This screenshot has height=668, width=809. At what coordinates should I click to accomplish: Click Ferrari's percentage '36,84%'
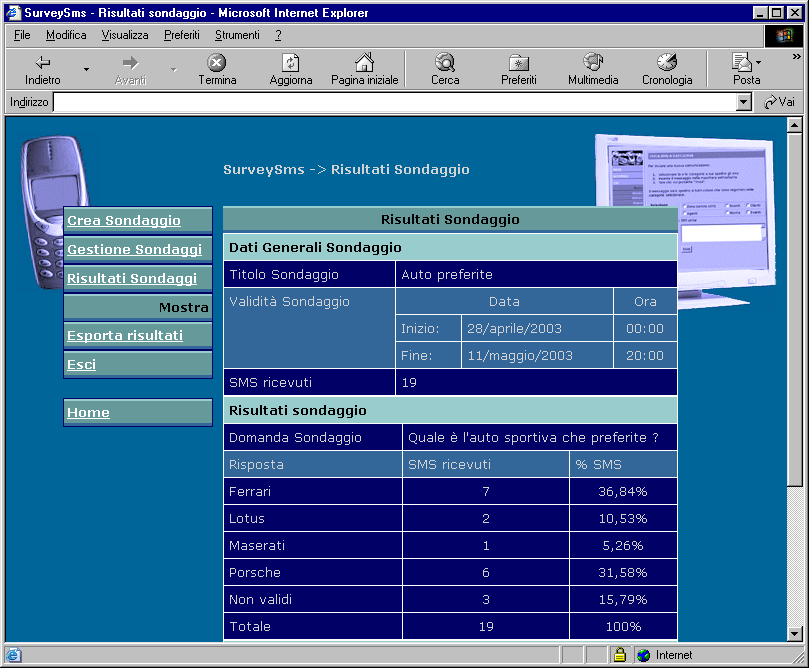click(623, 492)
